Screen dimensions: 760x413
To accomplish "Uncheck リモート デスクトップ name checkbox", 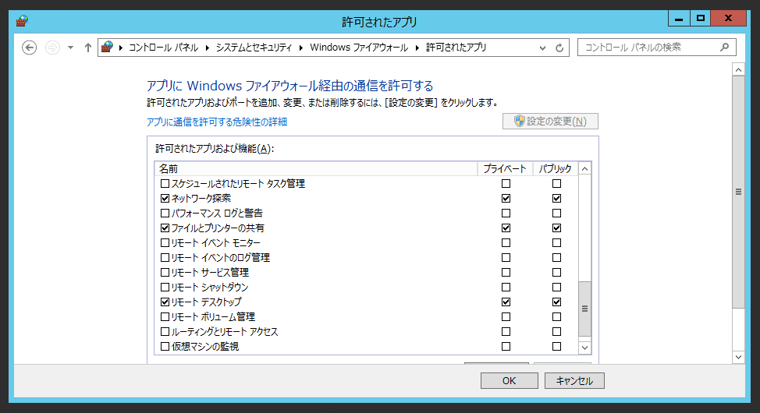I will (165, 302).
